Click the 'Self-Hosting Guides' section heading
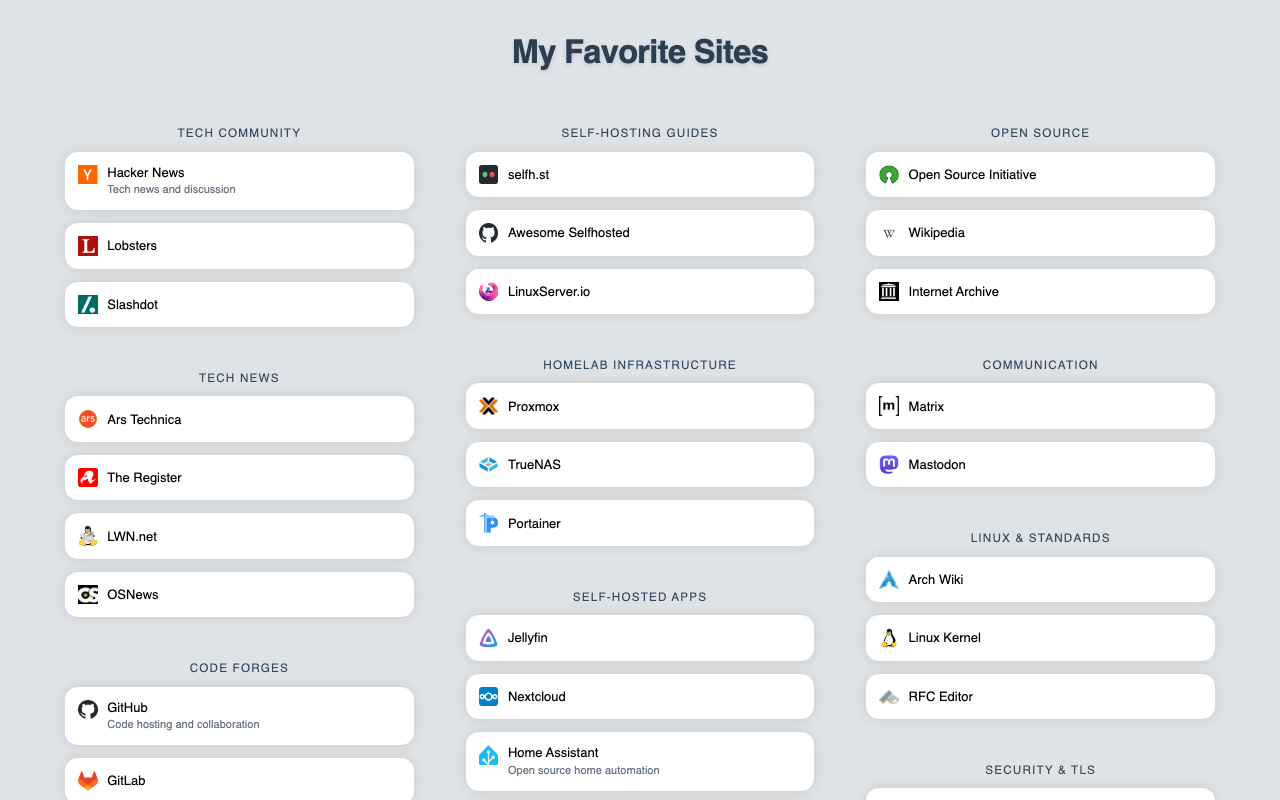This screenshot has height=800, width=1280. [x=640, y=133]
